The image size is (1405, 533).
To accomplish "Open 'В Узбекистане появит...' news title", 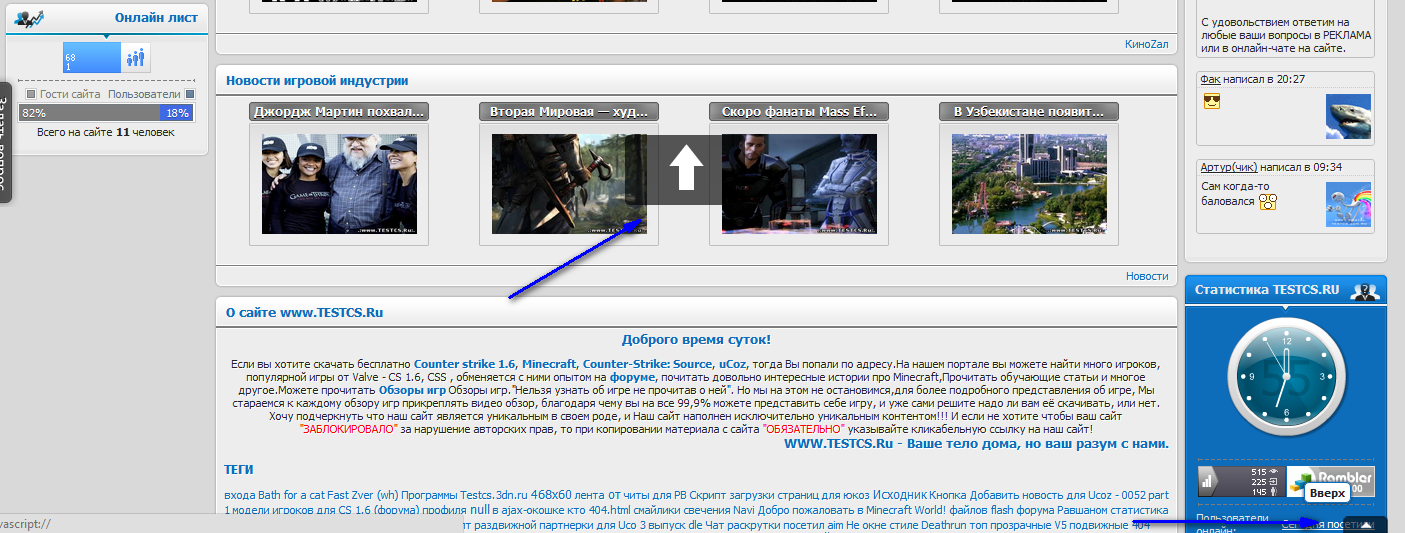I will (x=1029, y=112).
